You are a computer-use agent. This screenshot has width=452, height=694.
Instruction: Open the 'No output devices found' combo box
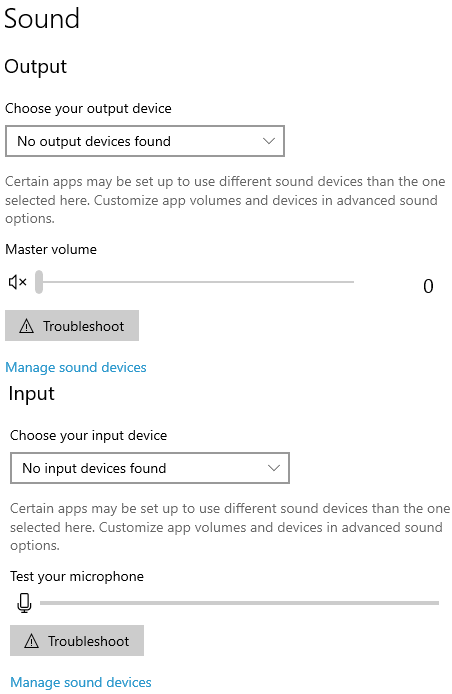point(145,141)
